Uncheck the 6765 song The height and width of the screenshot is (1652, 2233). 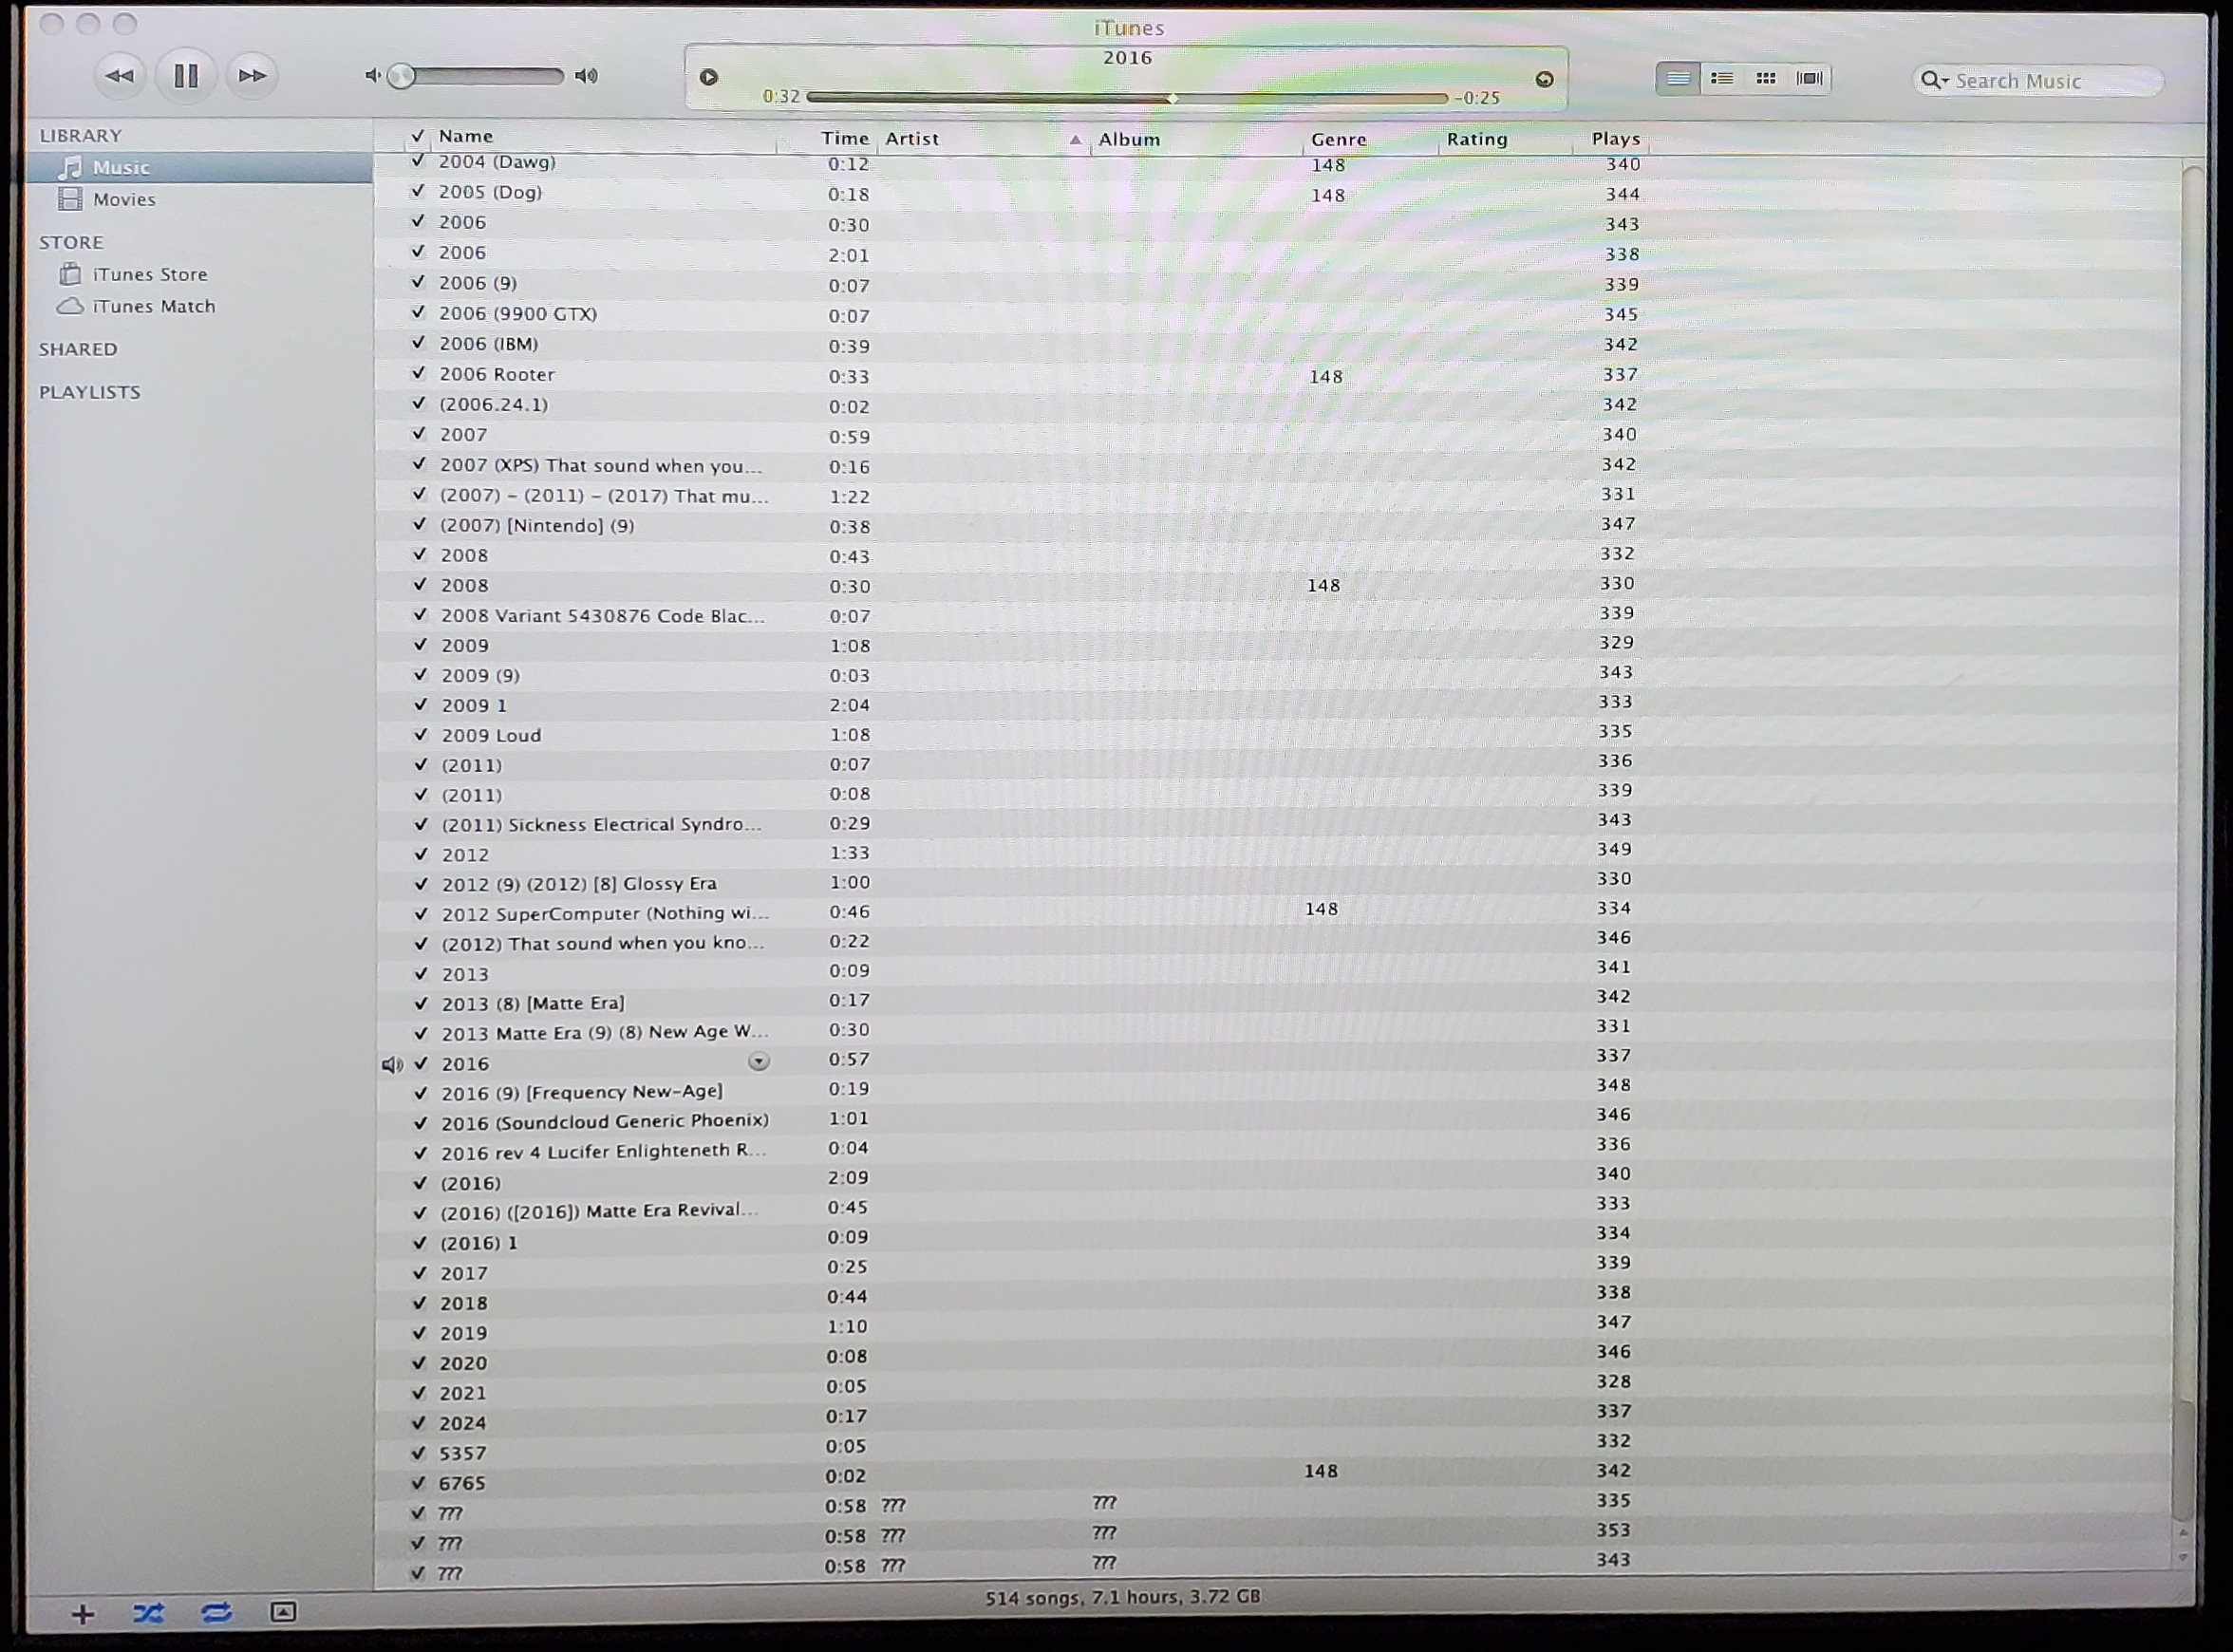[x=419, y=1483]
